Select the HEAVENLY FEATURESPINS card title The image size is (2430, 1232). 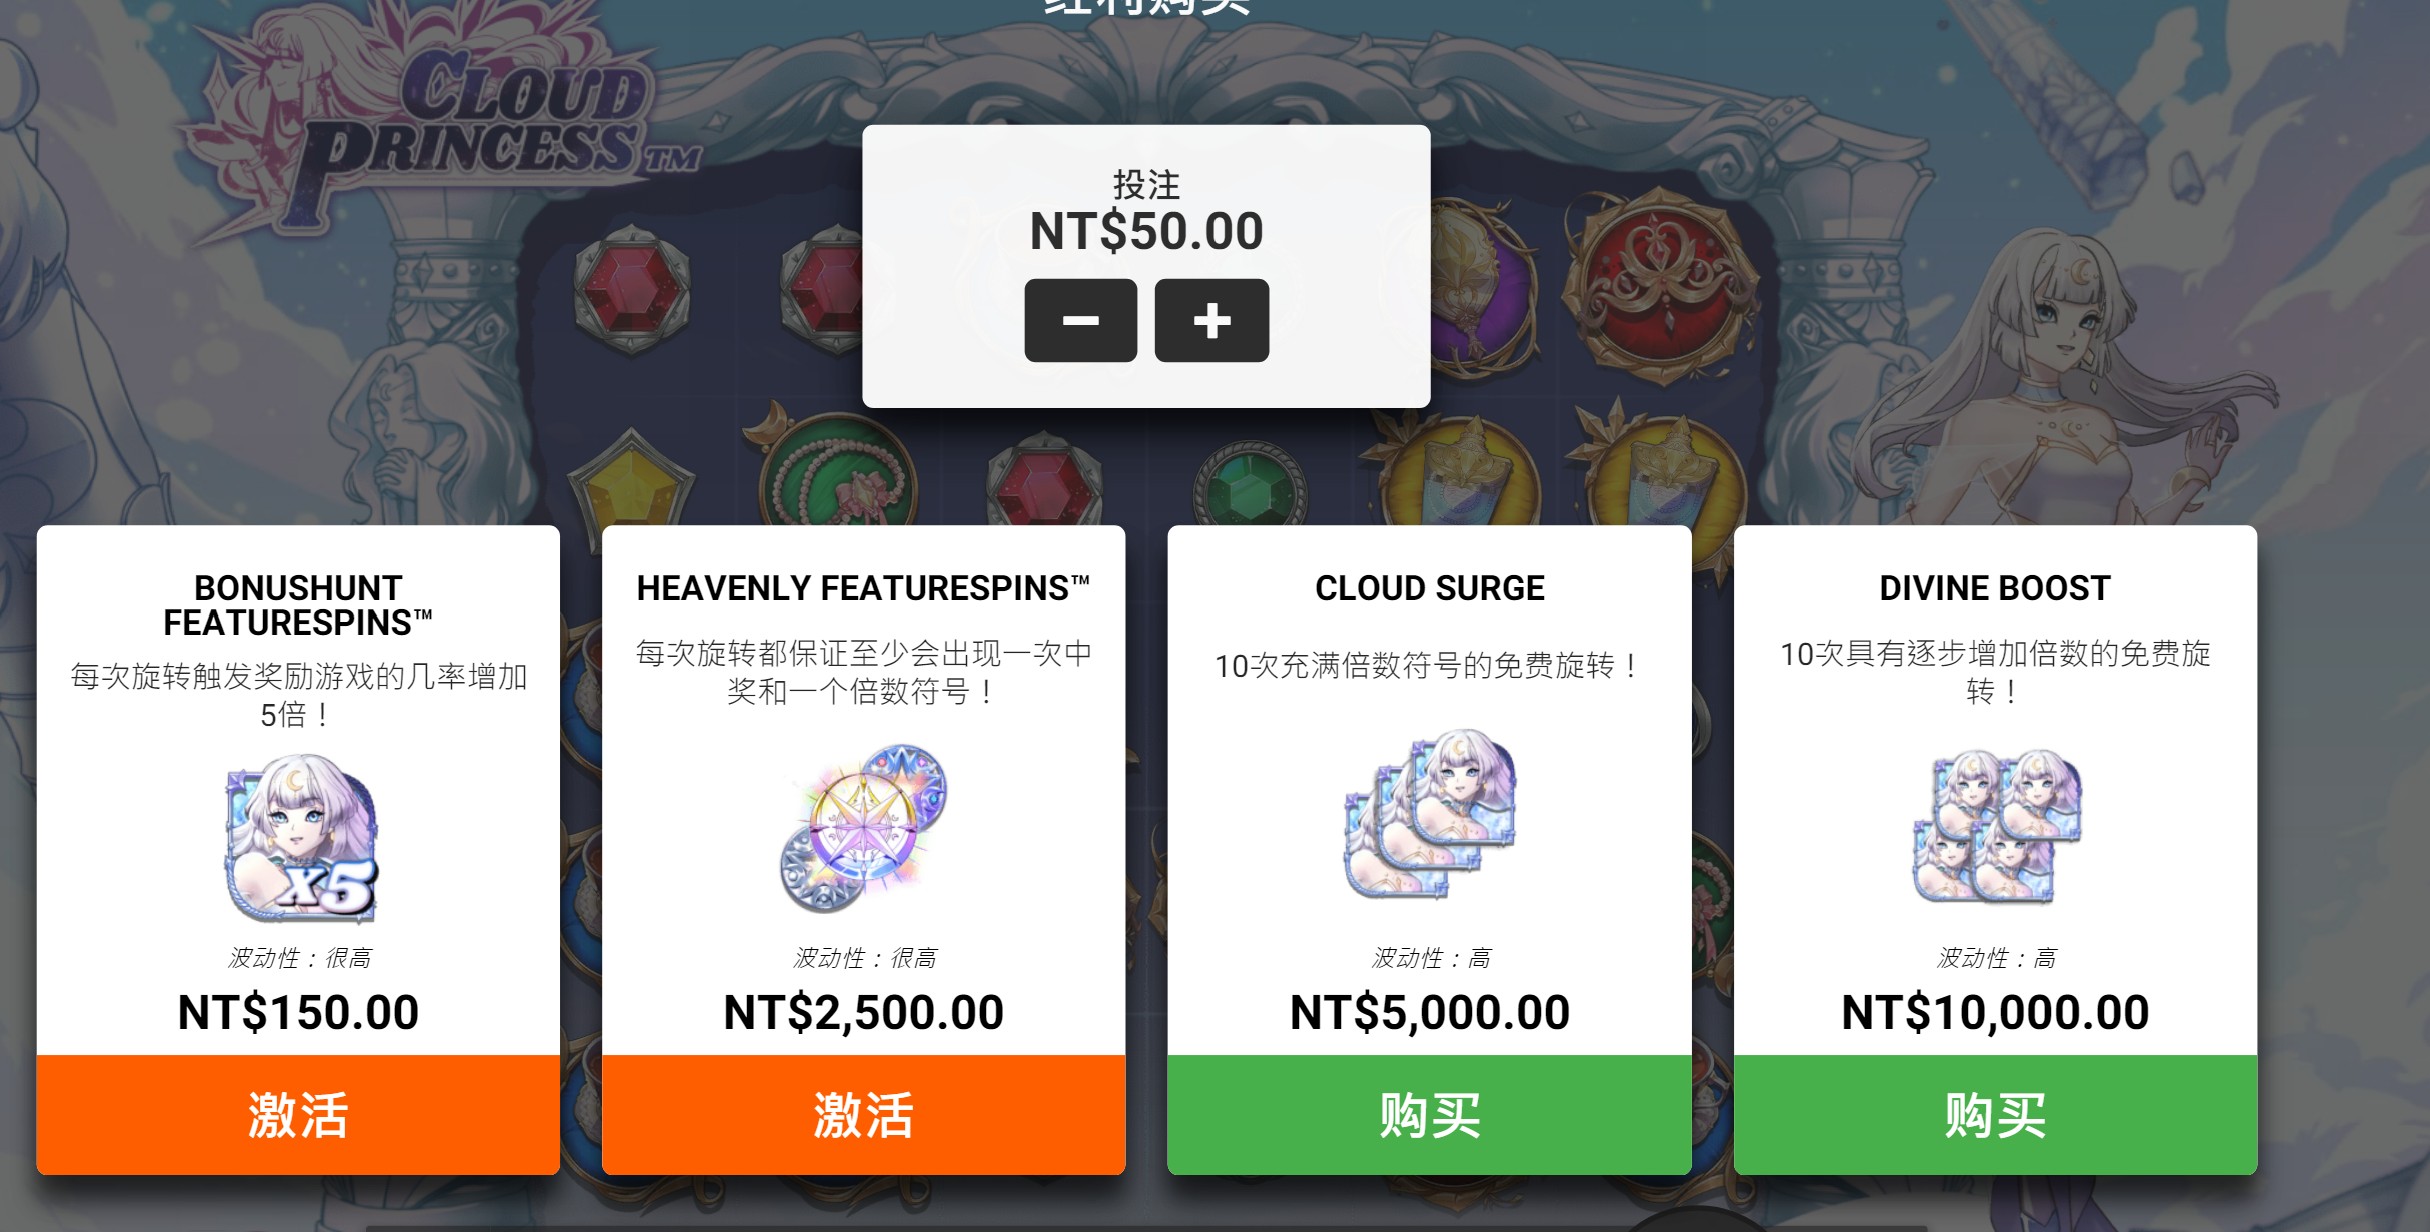click(863, 588)
